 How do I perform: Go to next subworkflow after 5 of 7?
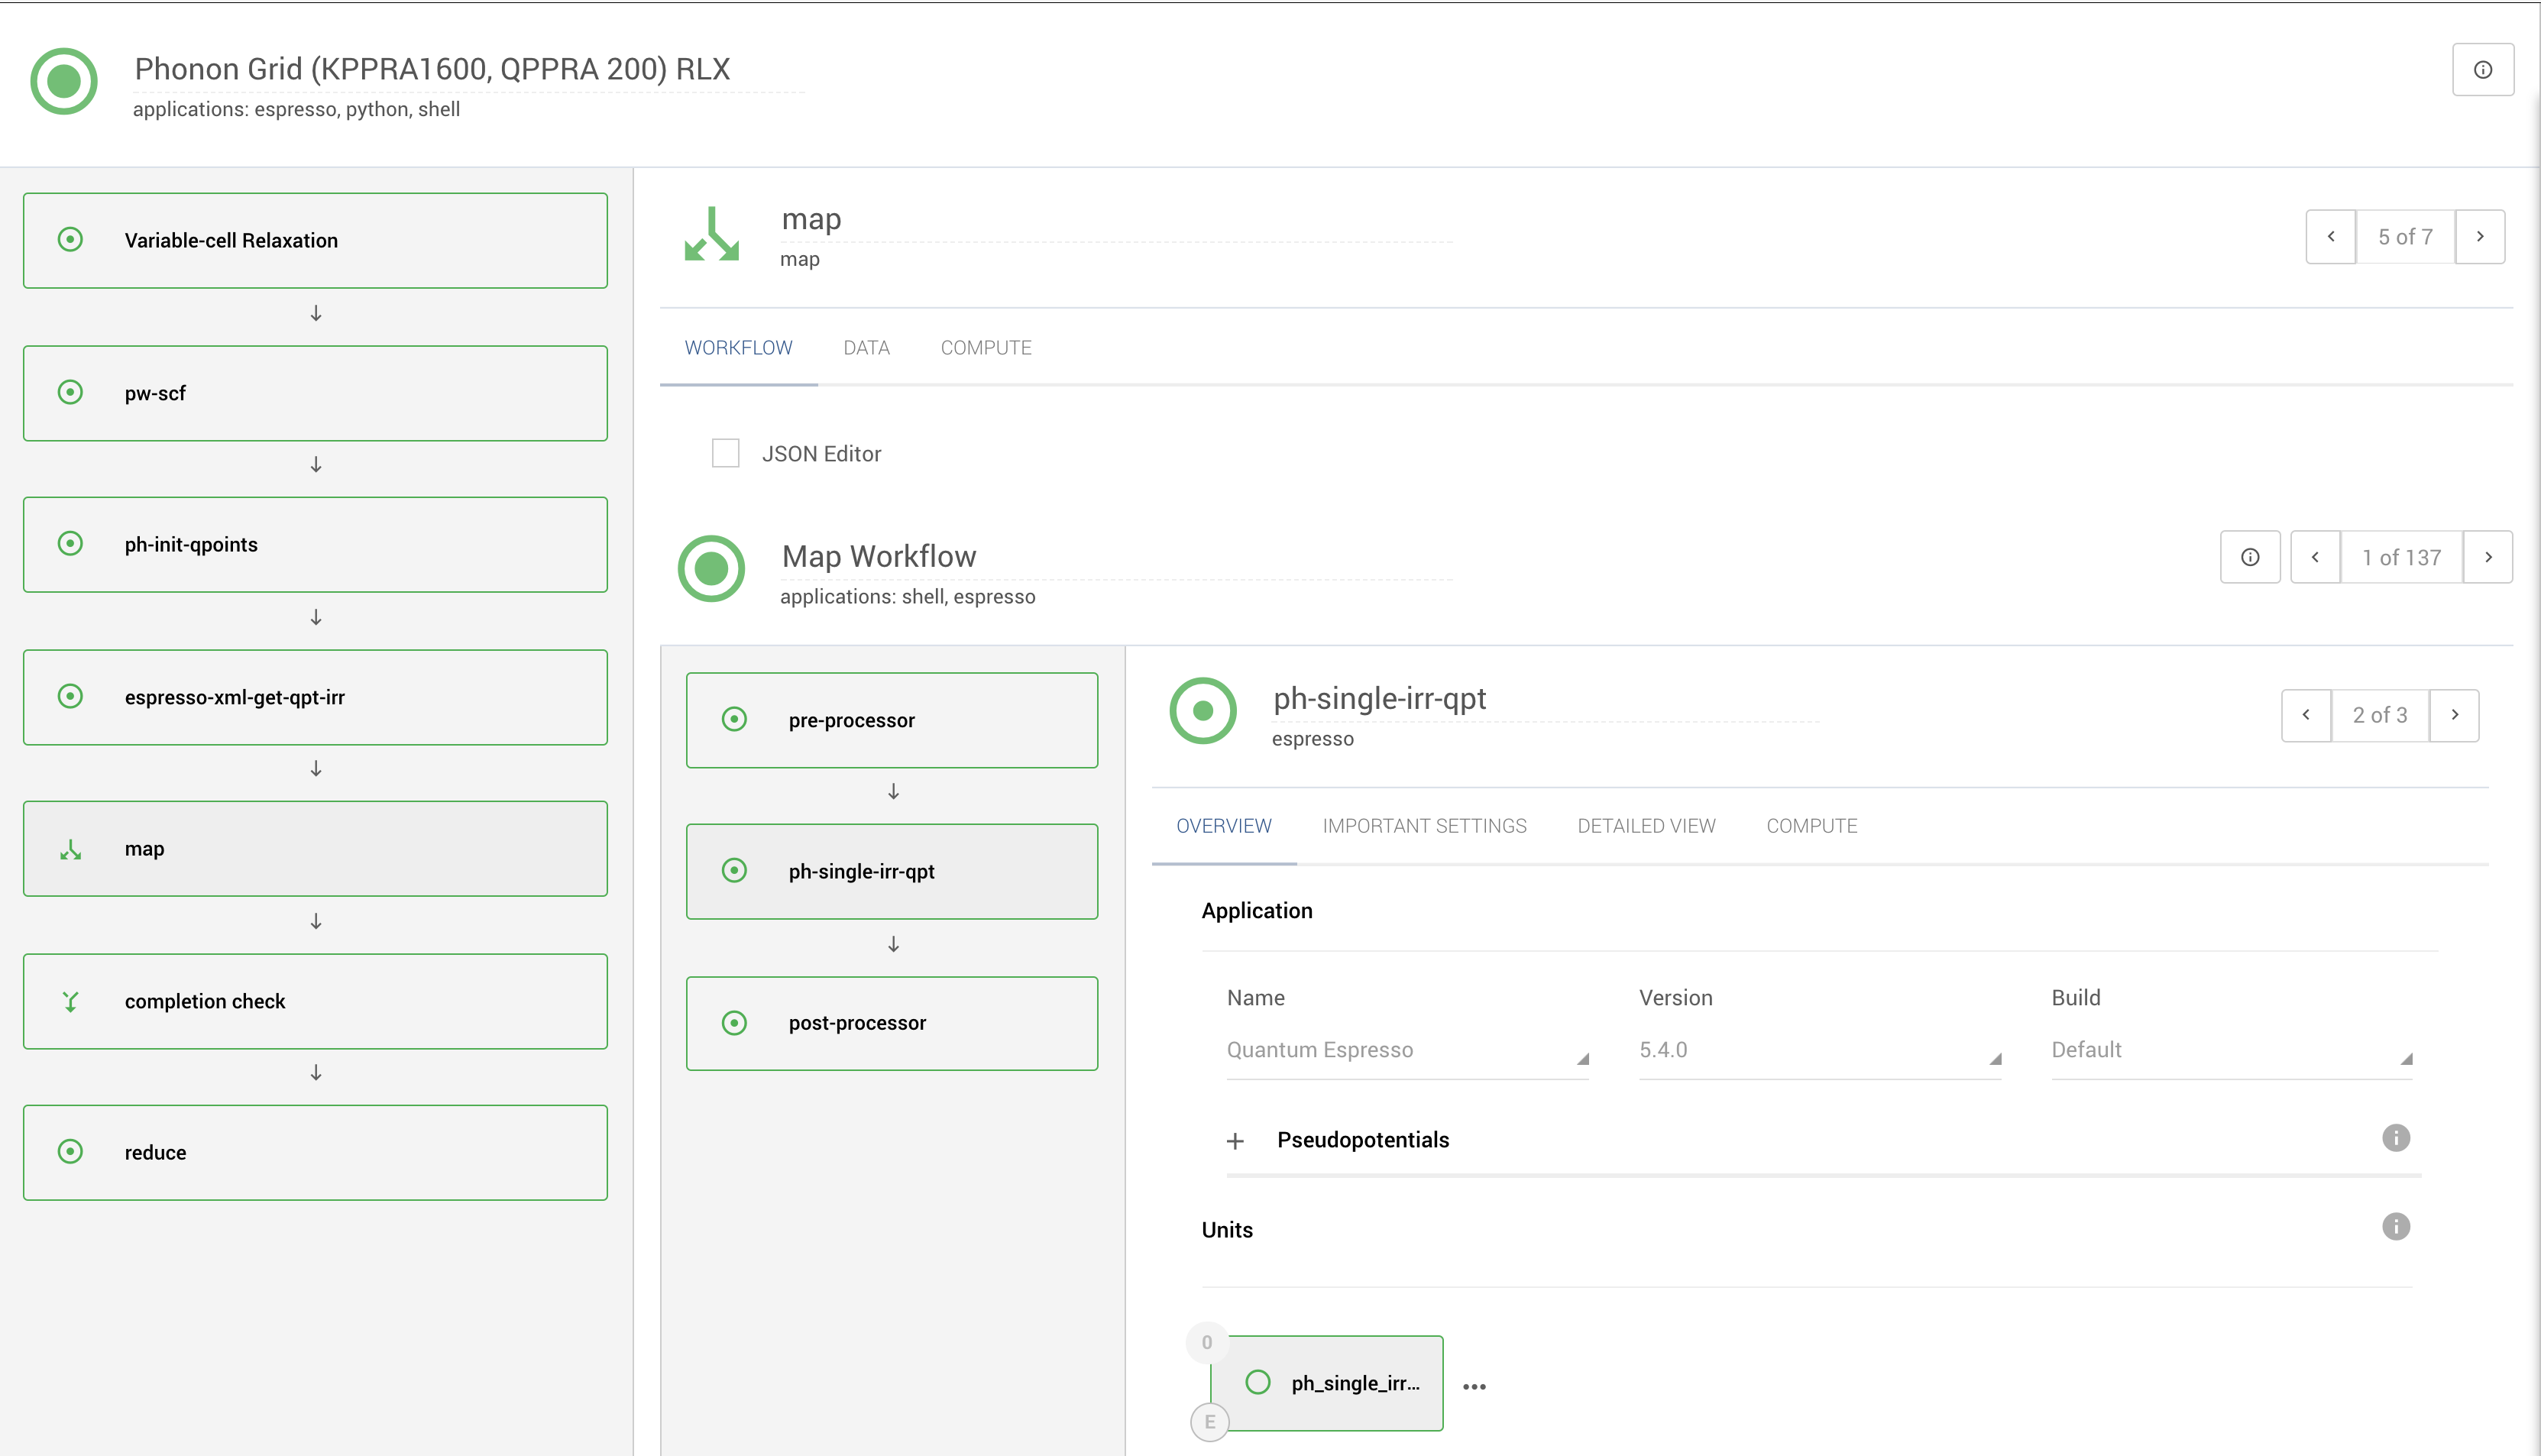coord(2480,237)
